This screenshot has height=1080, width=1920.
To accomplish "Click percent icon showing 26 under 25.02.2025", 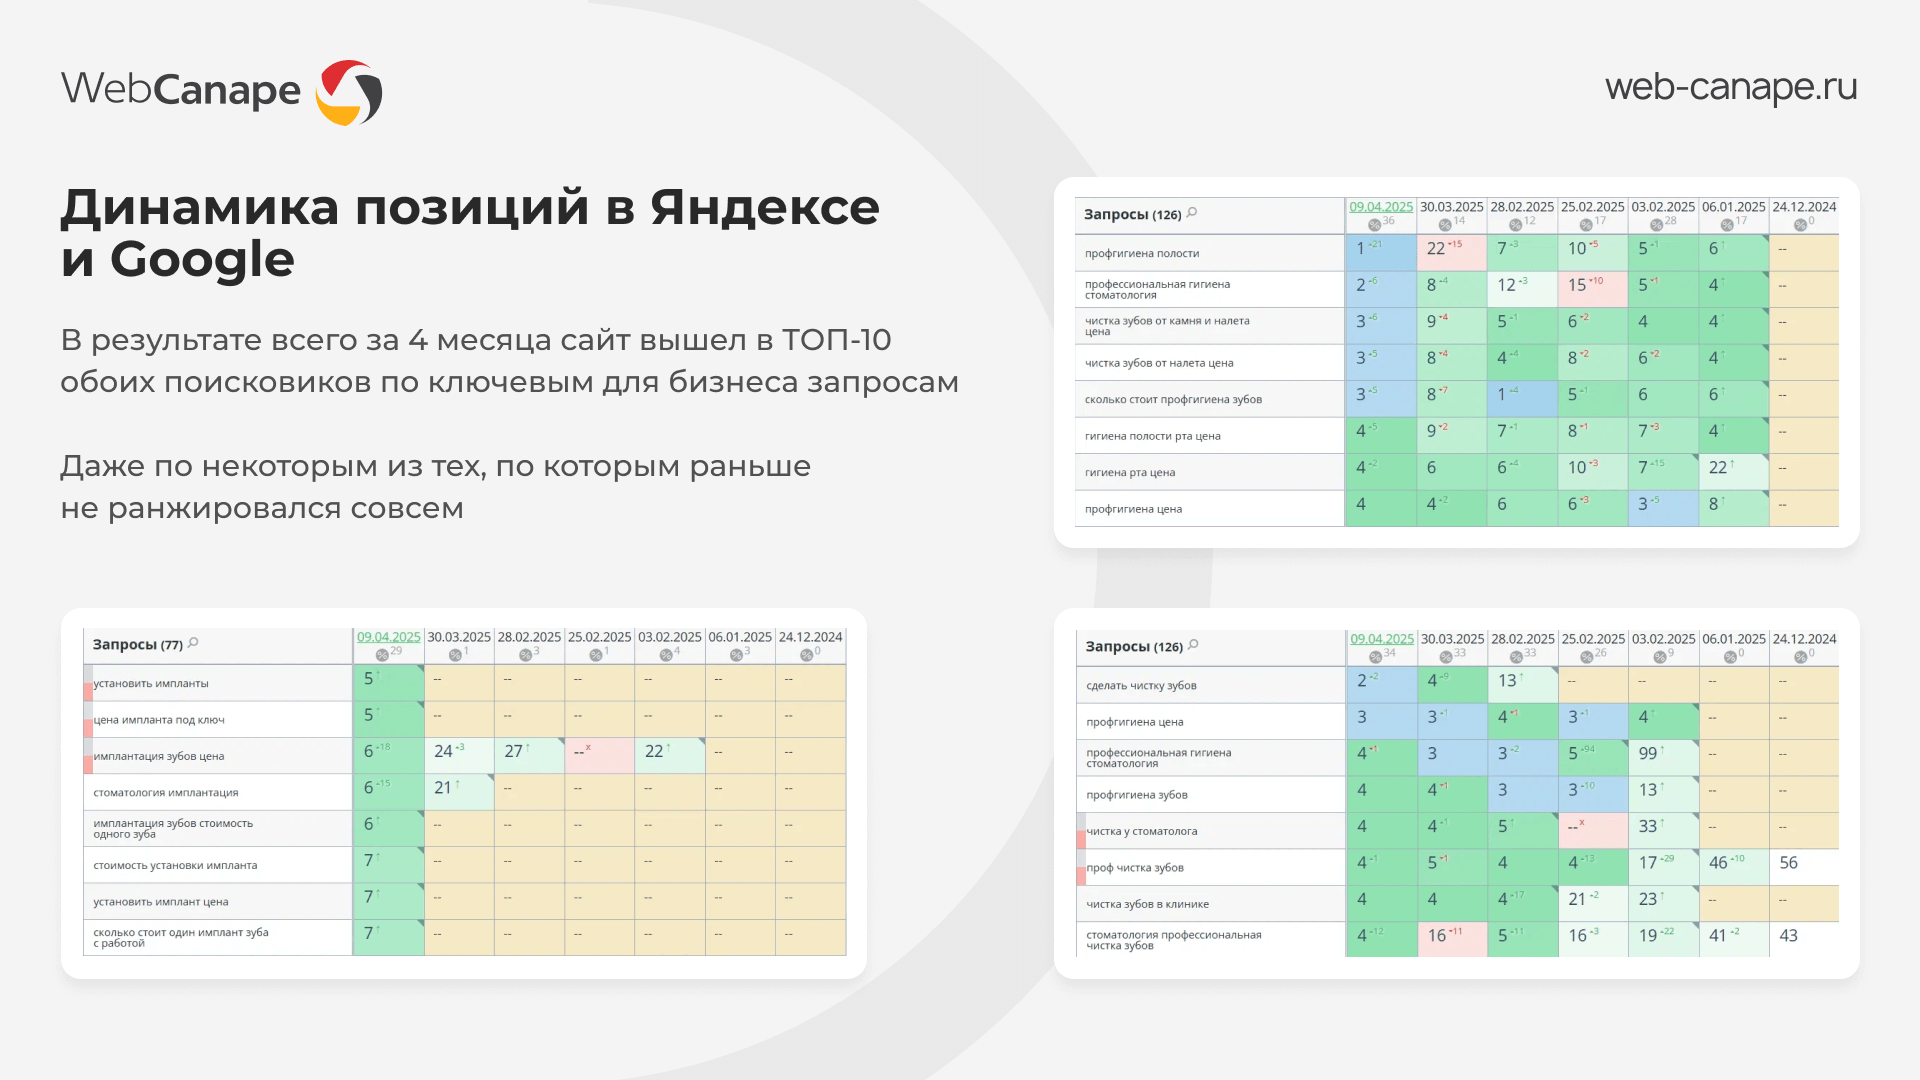I will (x=1587, y=656).
